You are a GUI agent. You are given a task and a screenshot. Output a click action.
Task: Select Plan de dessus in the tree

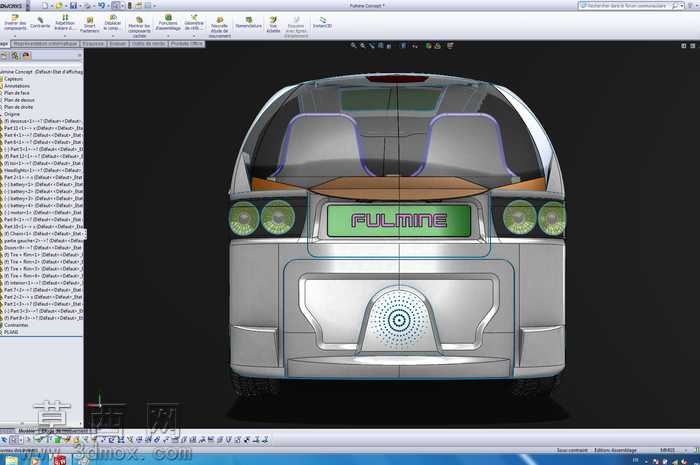coord(18,100)
